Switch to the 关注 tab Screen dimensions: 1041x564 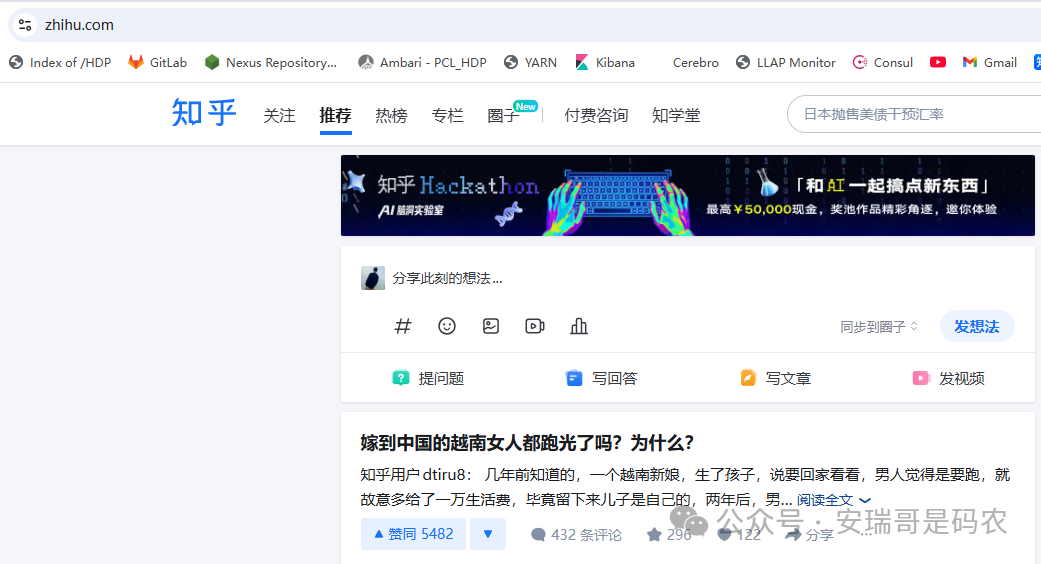pos(279,115)
